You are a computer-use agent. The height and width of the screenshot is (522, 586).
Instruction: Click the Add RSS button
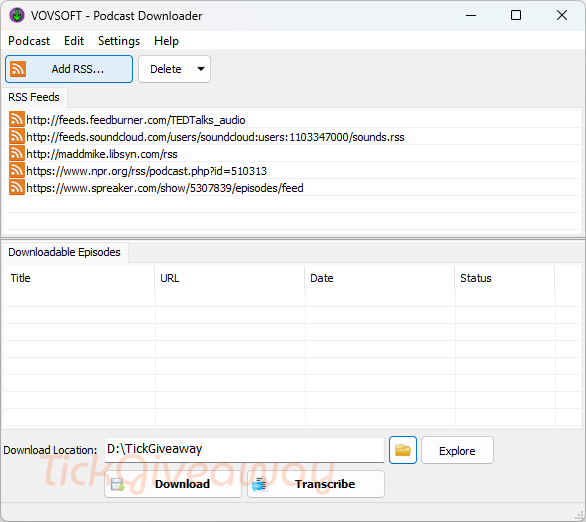click(69, 69)
